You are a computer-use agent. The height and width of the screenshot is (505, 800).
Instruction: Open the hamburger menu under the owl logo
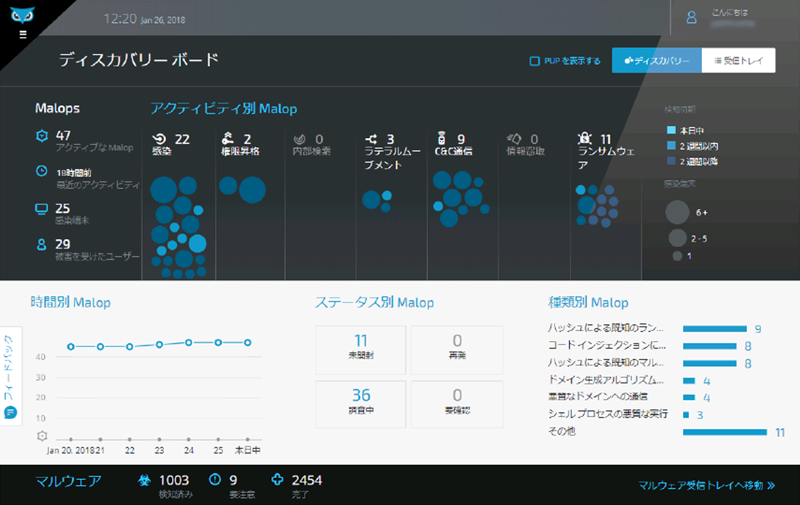[22, 33]
